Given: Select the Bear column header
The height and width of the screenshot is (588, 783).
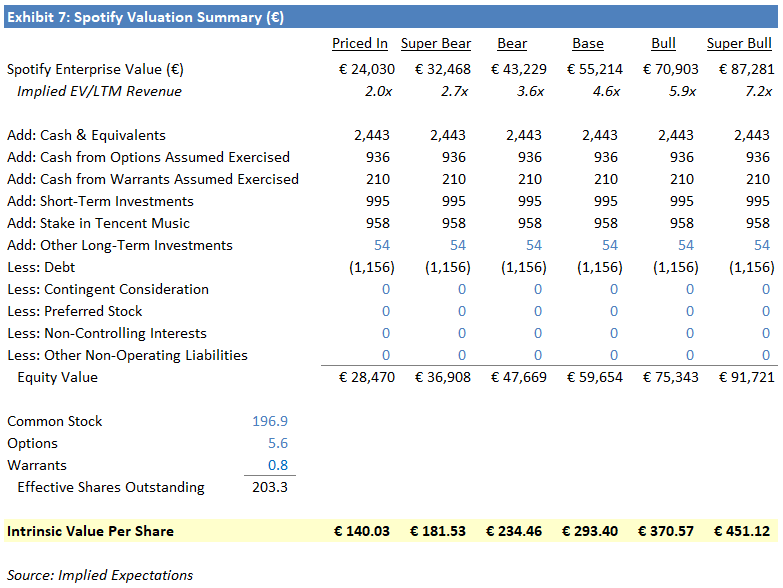Looking at the screenshot, I should pos(512,43).
